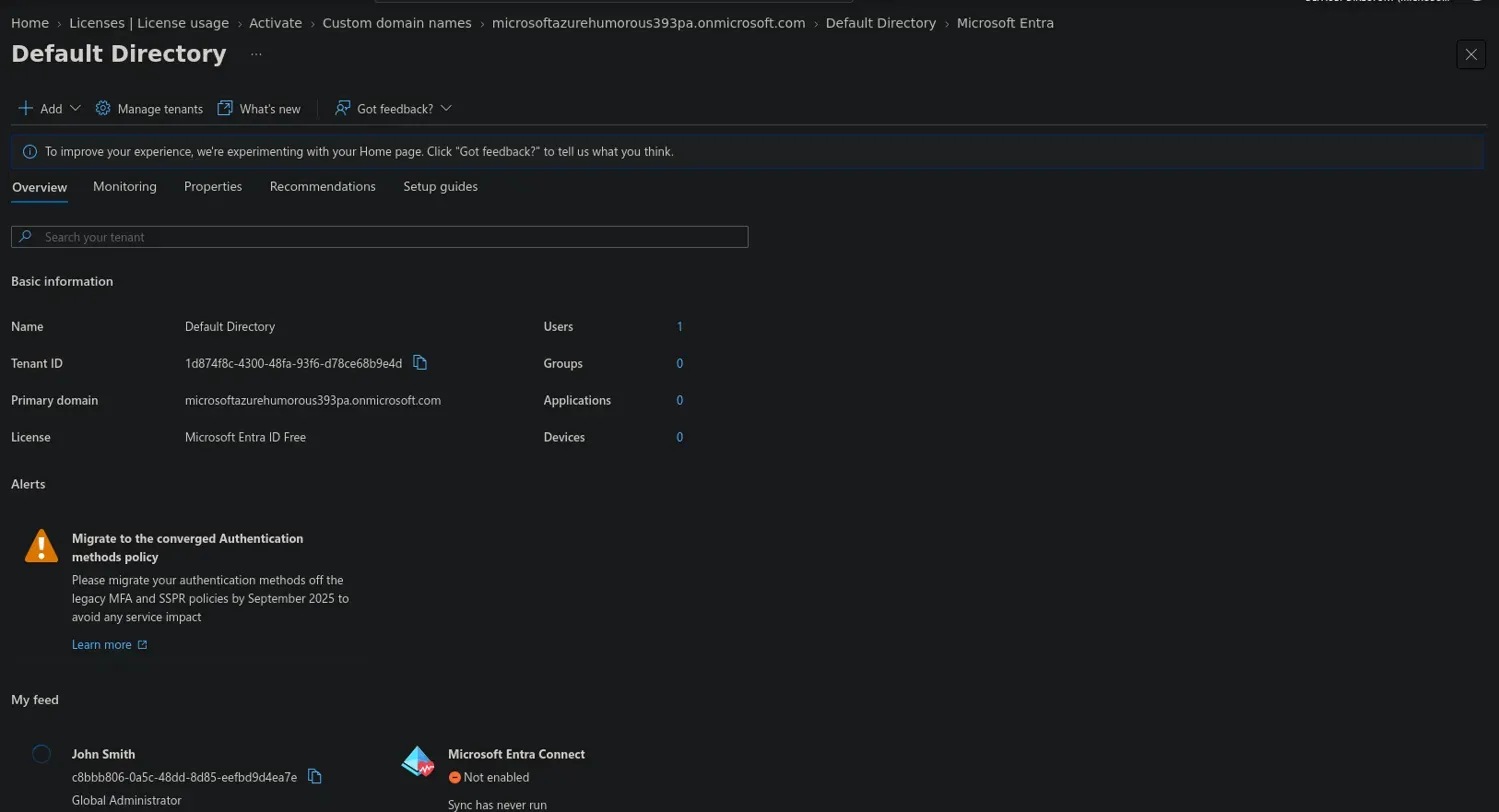This screenshot has width=1499, height=812.
Task: Open the Properties tab
Action: (x=213, y=187)
